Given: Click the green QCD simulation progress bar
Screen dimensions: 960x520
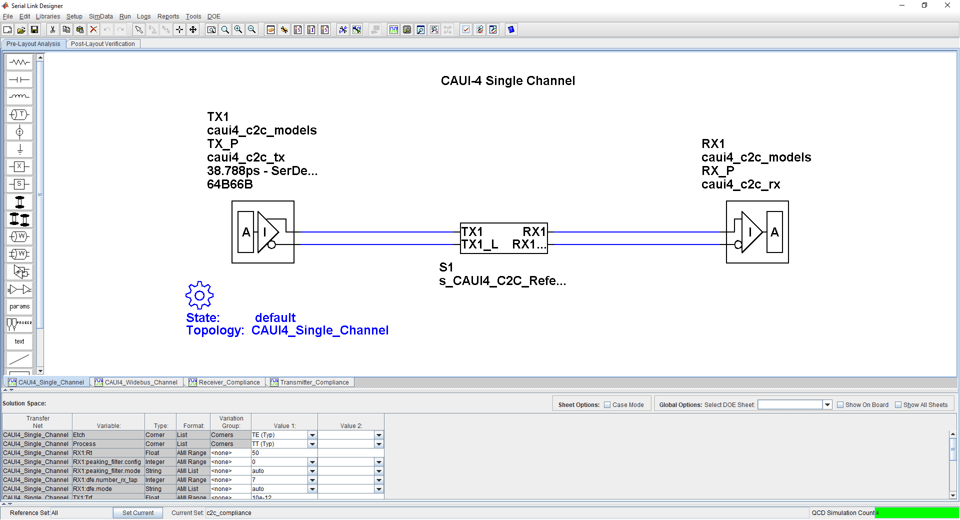Looking at the screenshot, I should 917,513.
